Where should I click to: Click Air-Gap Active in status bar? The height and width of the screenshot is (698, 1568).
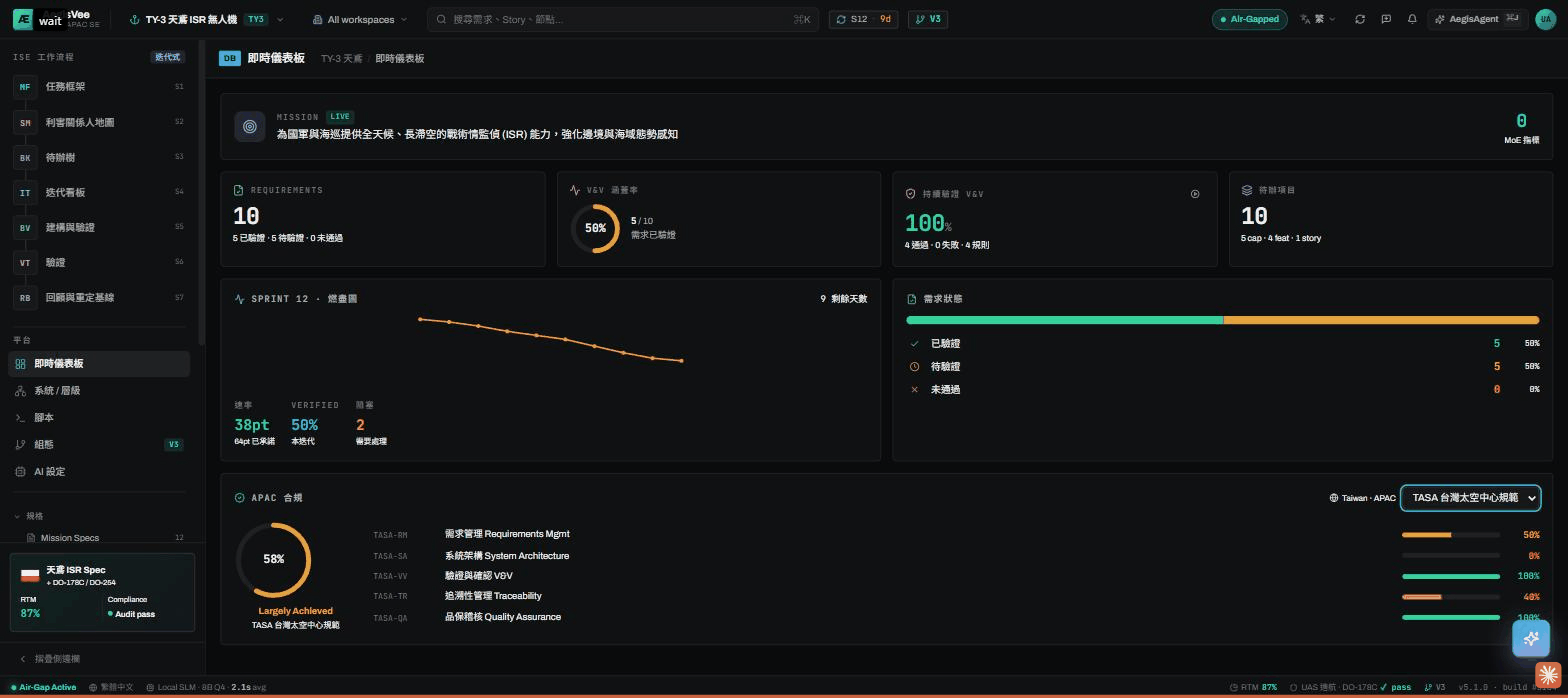44,688
